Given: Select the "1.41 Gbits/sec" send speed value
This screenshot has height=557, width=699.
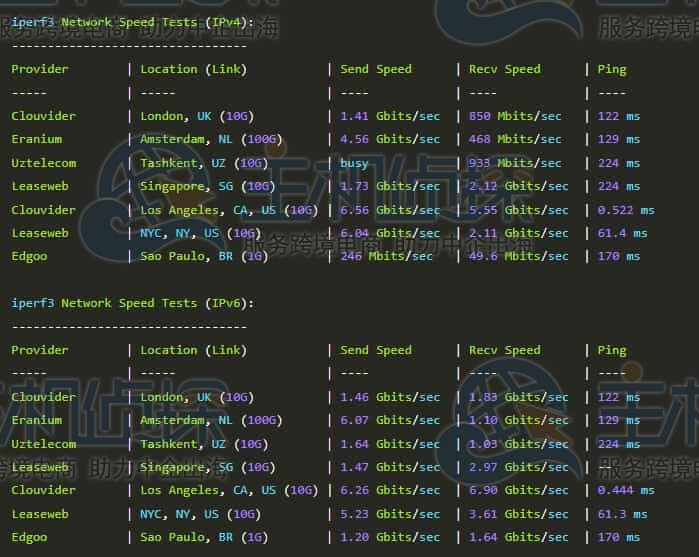Looking at the screenshot, I should point(390,116).
